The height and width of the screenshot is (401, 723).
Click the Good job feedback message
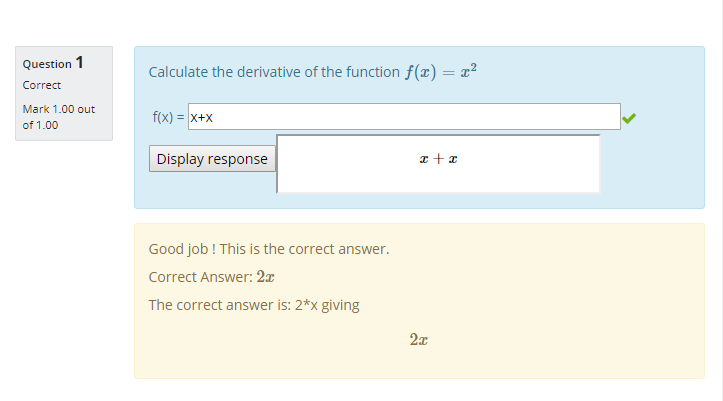coord(268,248)
